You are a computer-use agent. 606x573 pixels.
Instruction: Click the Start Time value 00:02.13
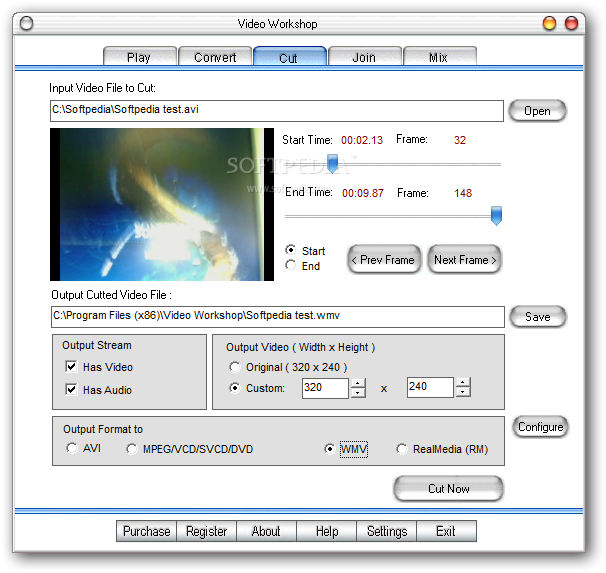(x=362, y=140)
